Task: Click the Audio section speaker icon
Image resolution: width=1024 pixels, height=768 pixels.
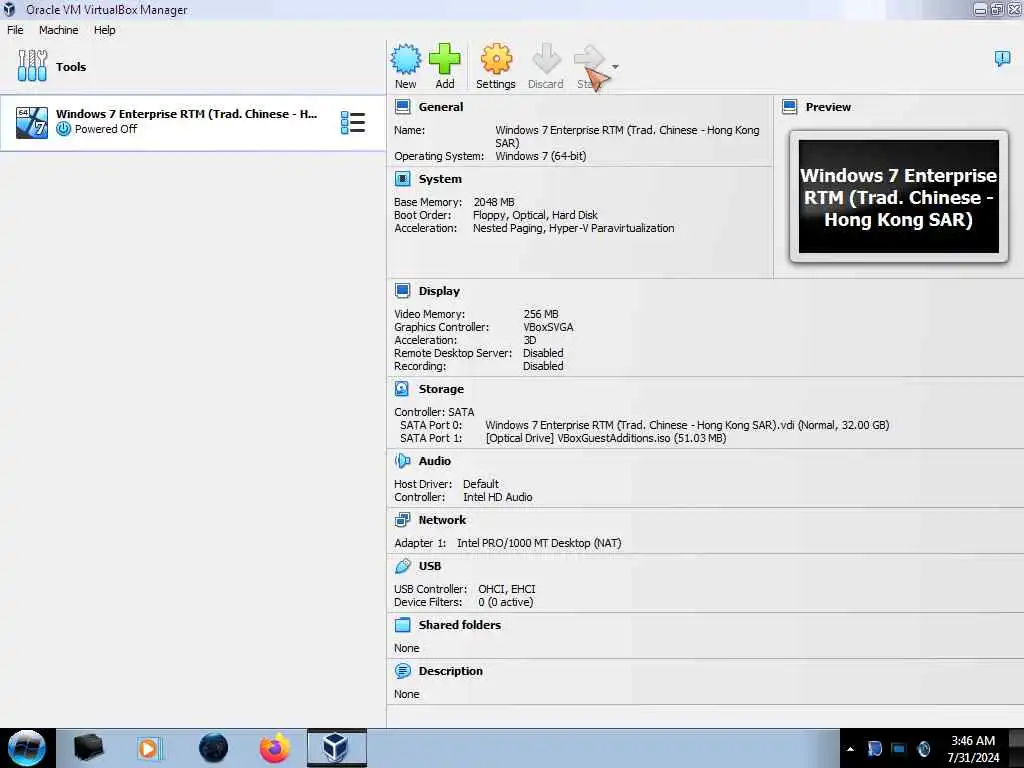Action: 402,461
